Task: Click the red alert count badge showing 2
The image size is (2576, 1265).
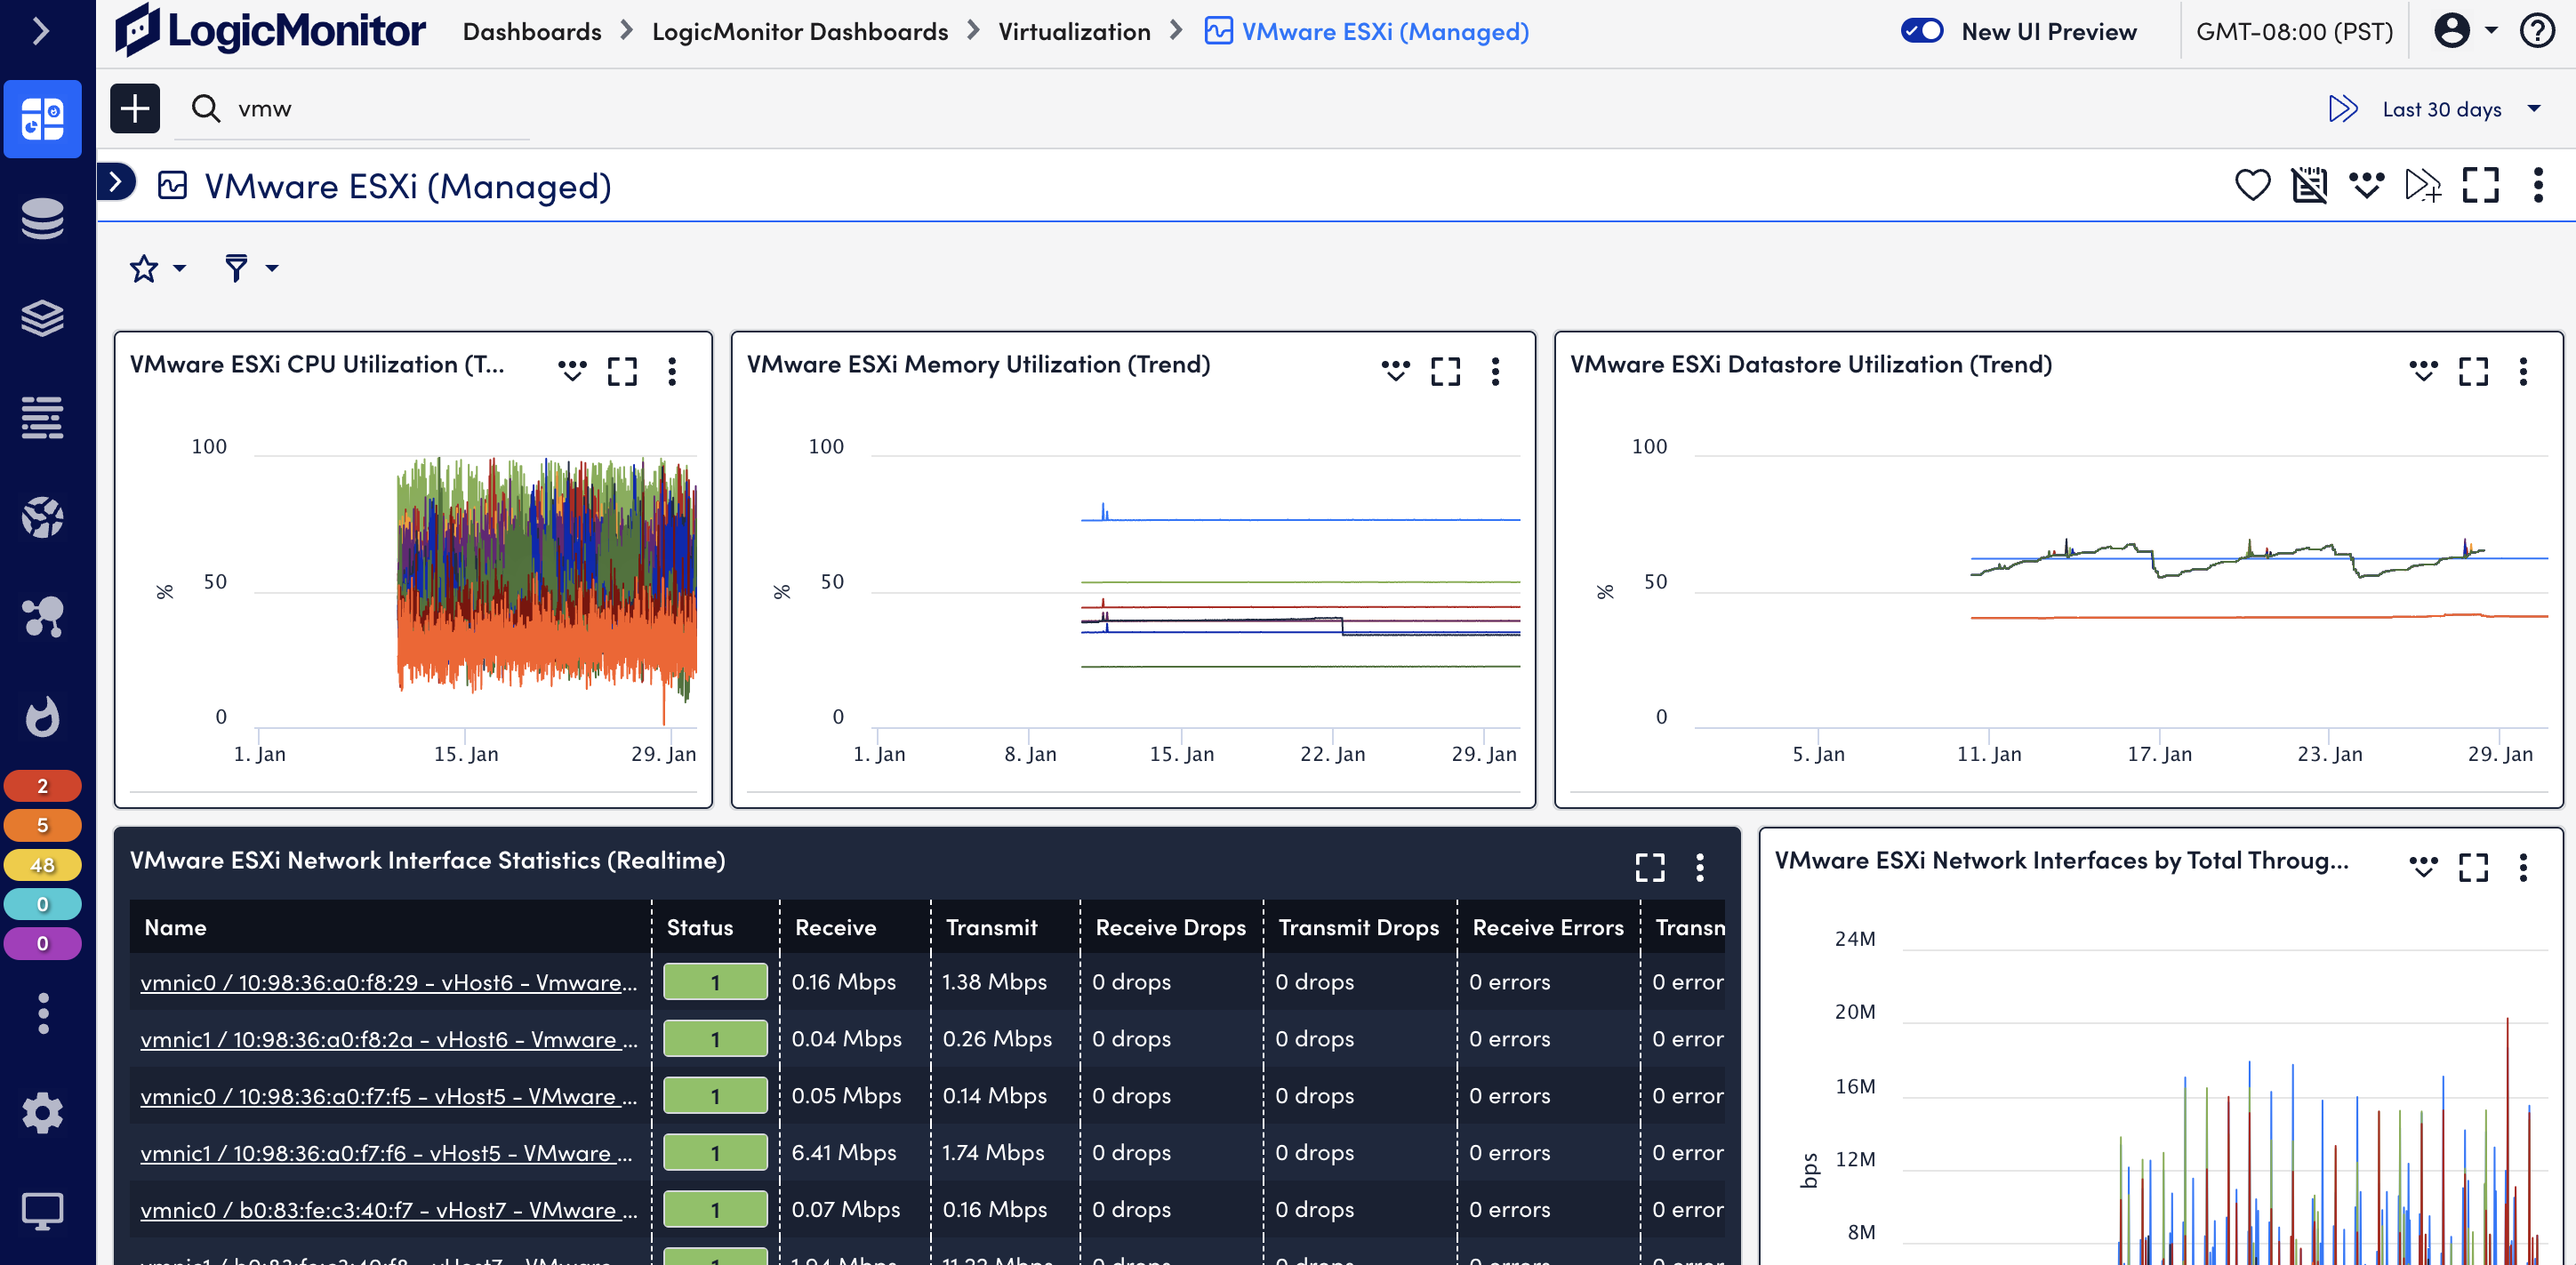Action: coord(43,785)
